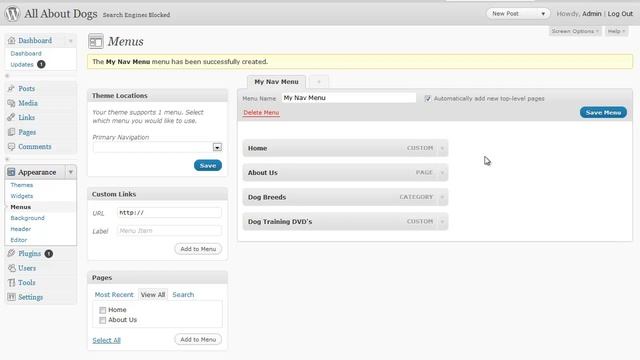Open the Dashboard sub-item link
640x360 pixels.
(26, 53)
